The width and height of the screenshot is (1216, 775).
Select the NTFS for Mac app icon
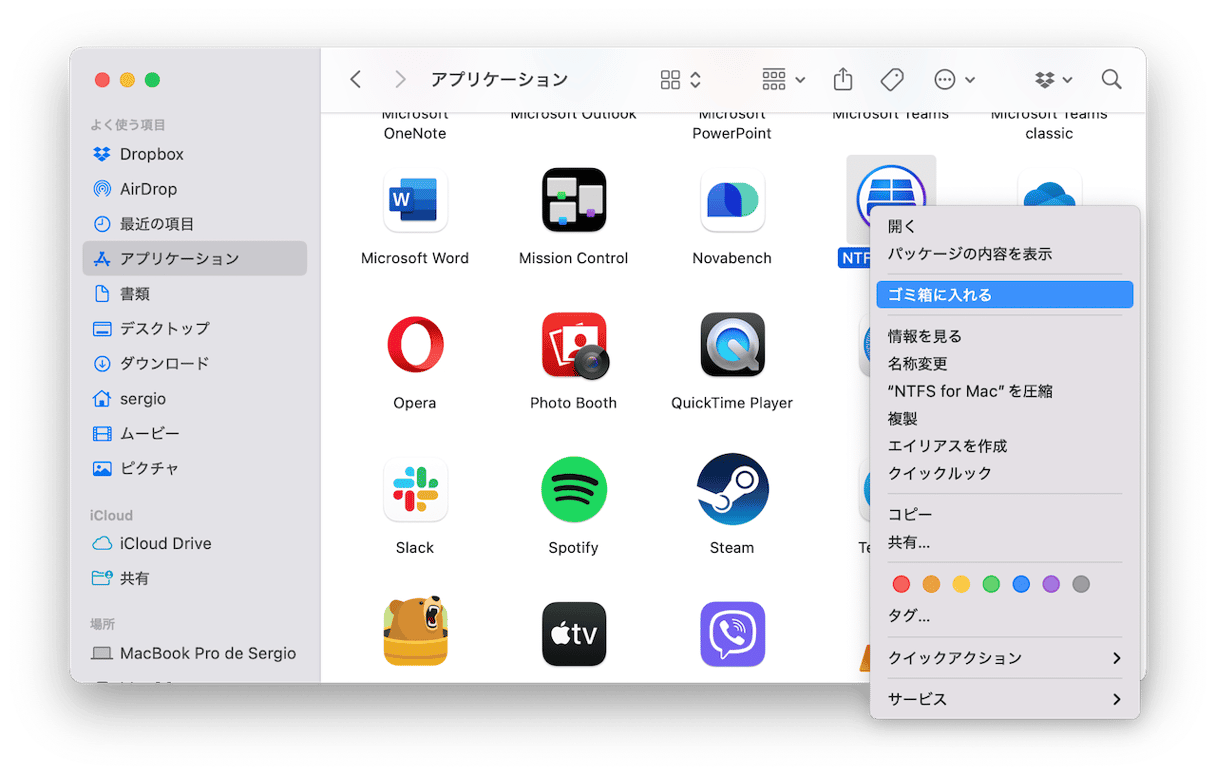point(890,190)
